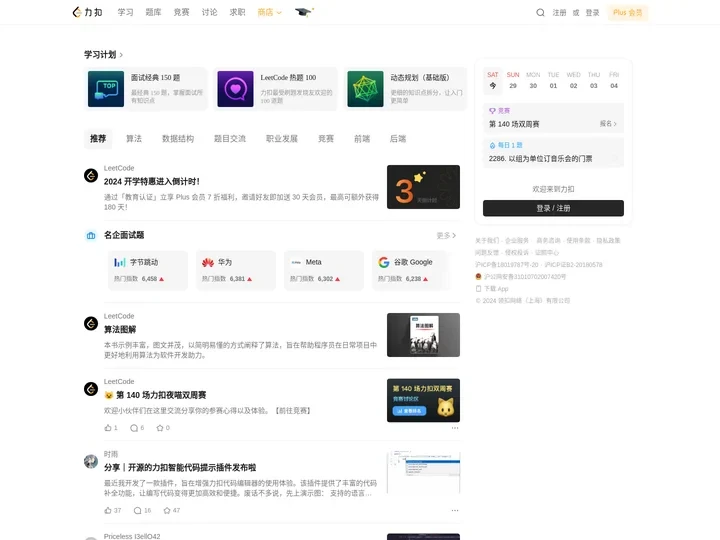
Task: Expand the 商店 dropdown menu
Action: pyautogui.click(x=270, y=12)
